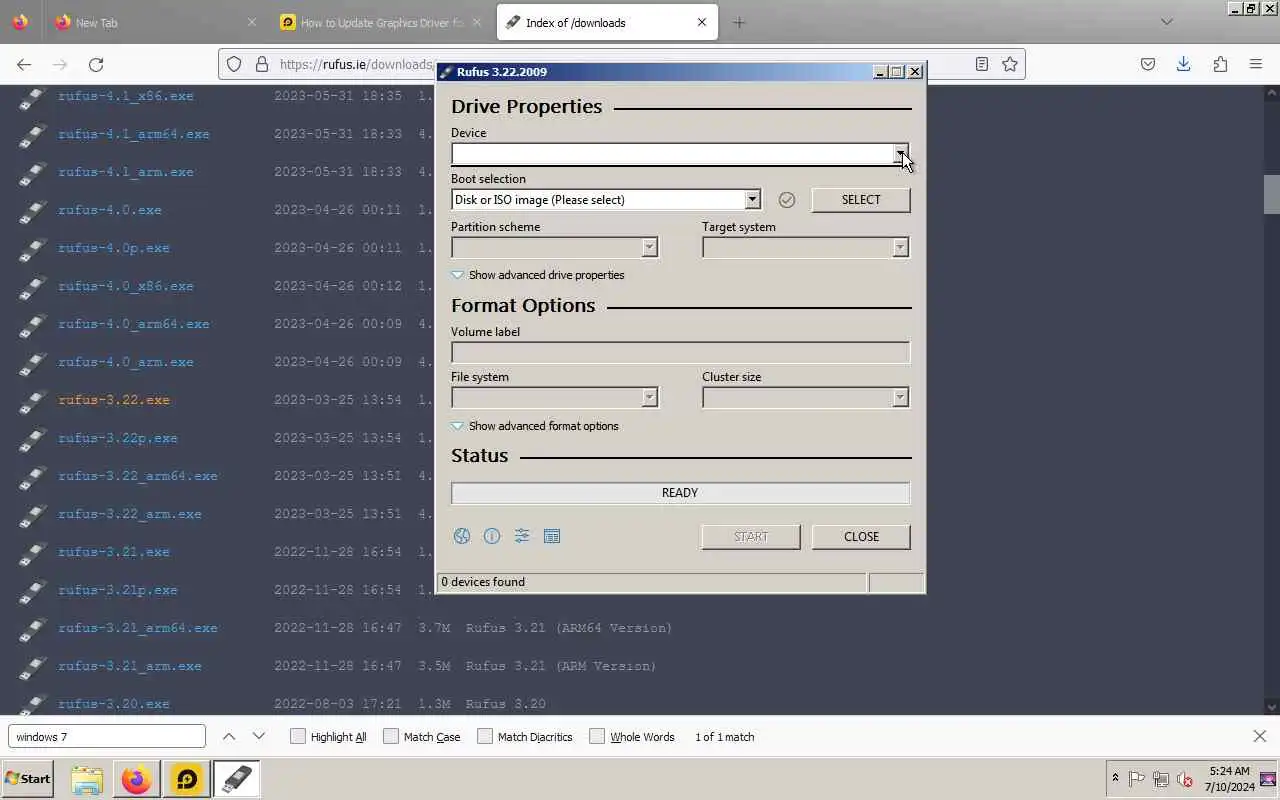Image resolution: width=1280 pixels, height=800 pixels.
Task: Open the rufus-3.20.exe link
Action: [x=114, y=704]
